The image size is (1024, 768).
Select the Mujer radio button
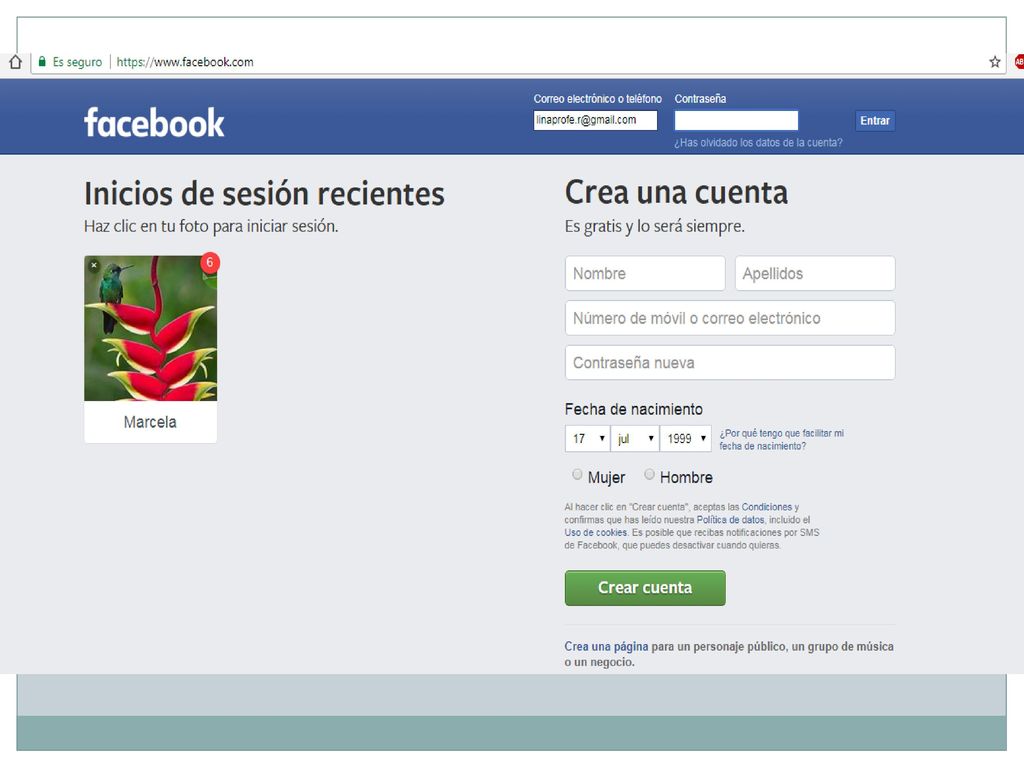577,474
